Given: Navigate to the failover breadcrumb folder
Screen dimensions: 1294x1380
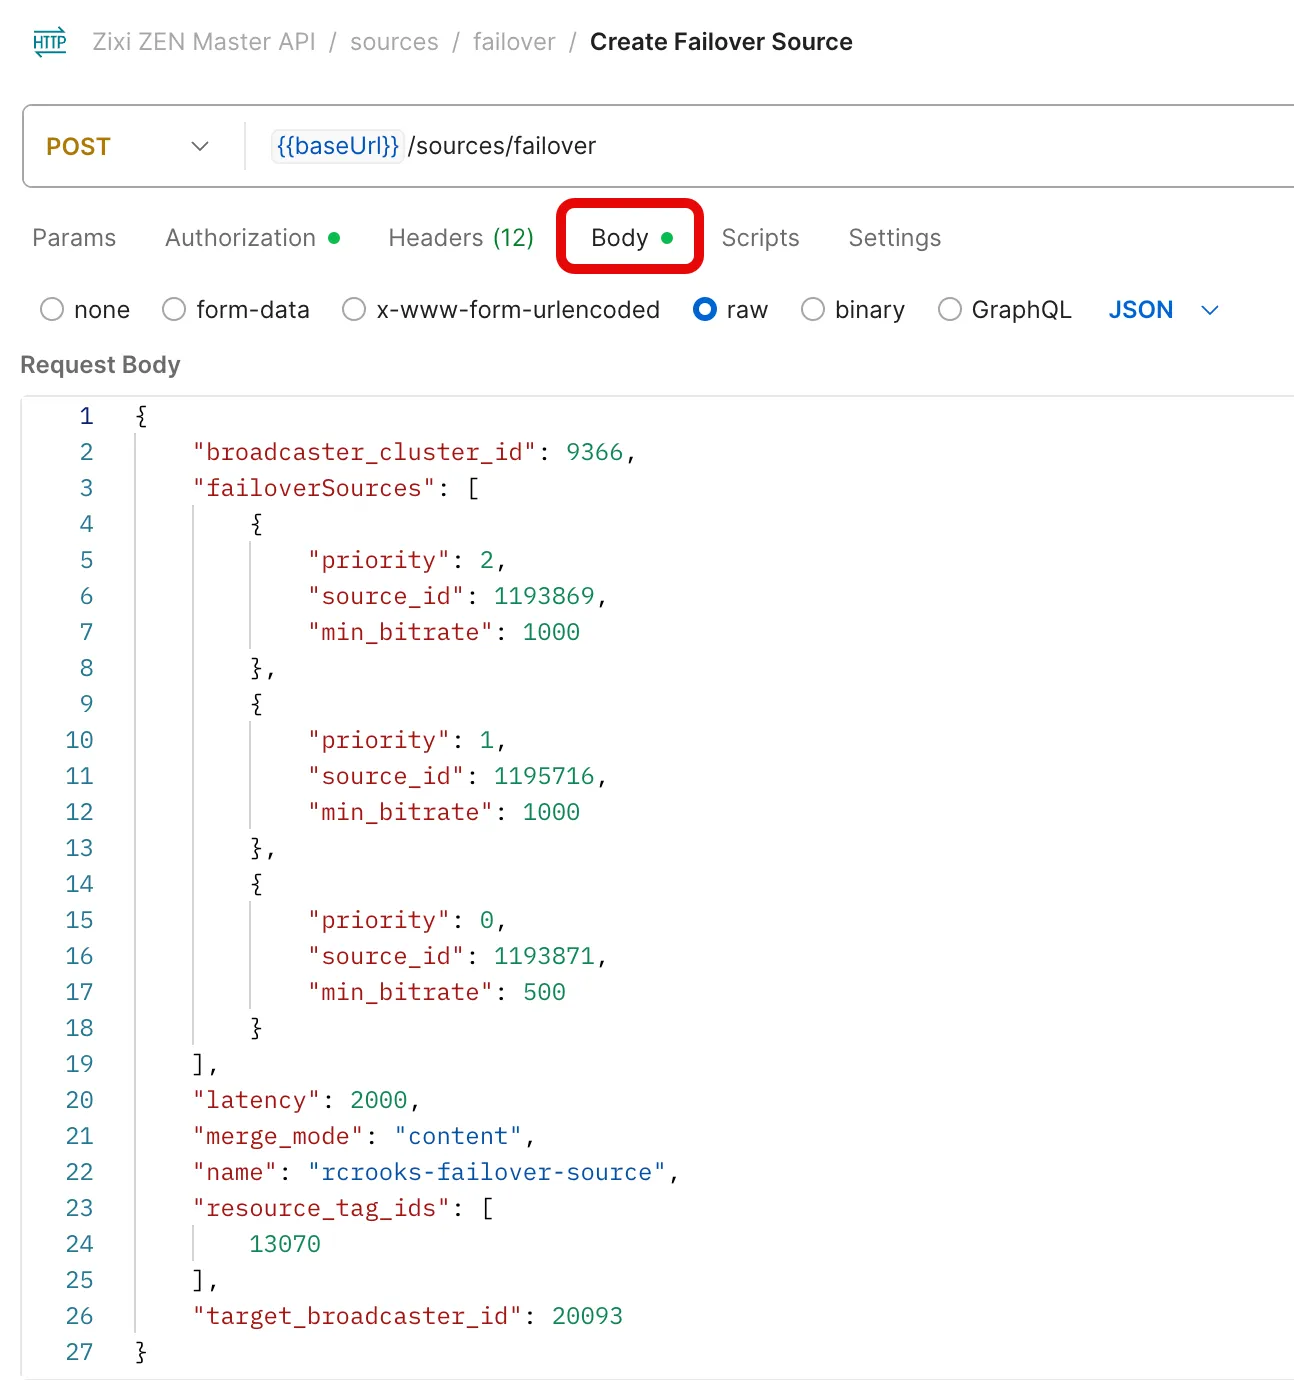Looking at the screenshot, I should click(x=514, y=42).
